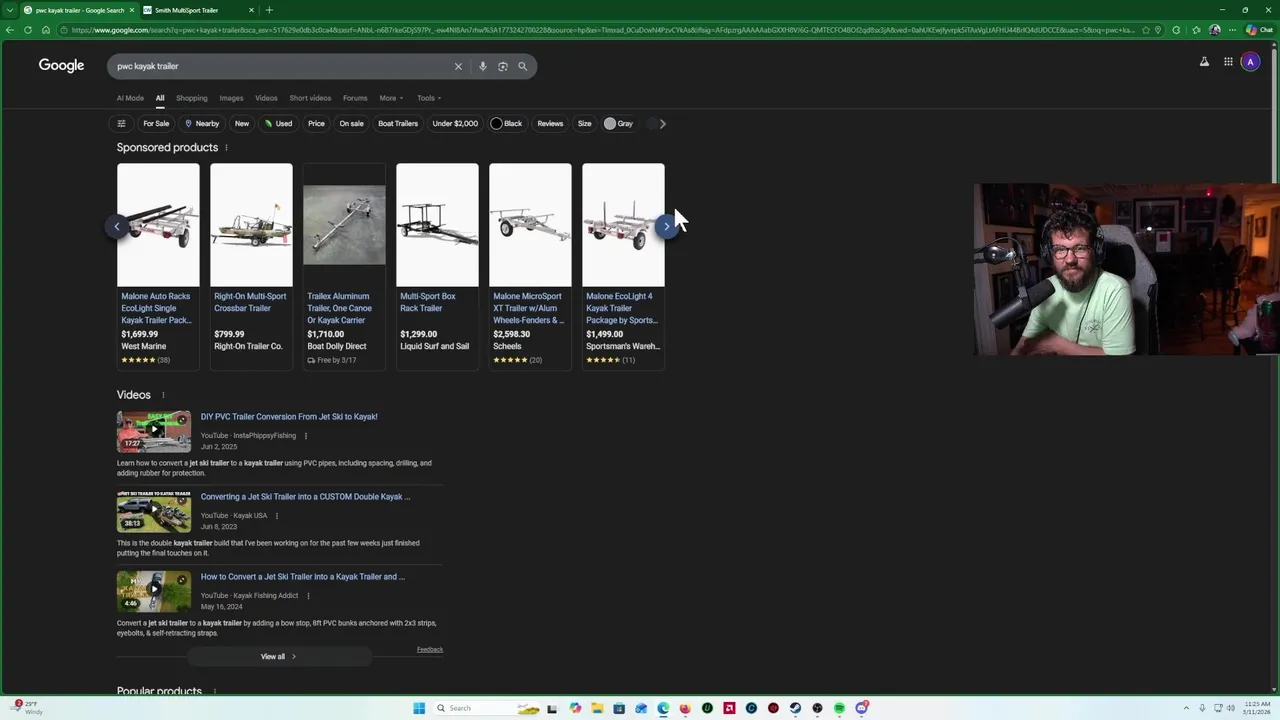
Task: Toggle the Reviews filter chip
Action: [550, 124]
